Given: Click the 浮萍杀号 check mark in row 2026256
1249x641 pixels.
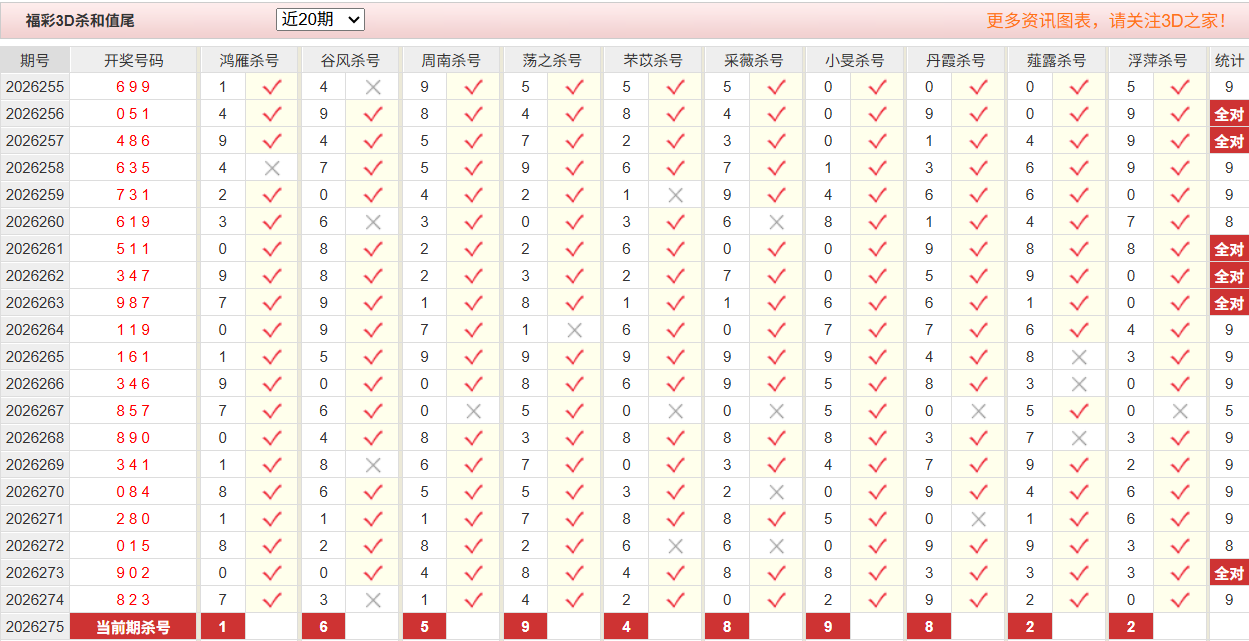Looking at the screenshot, I should click(x=1181, y=114).
